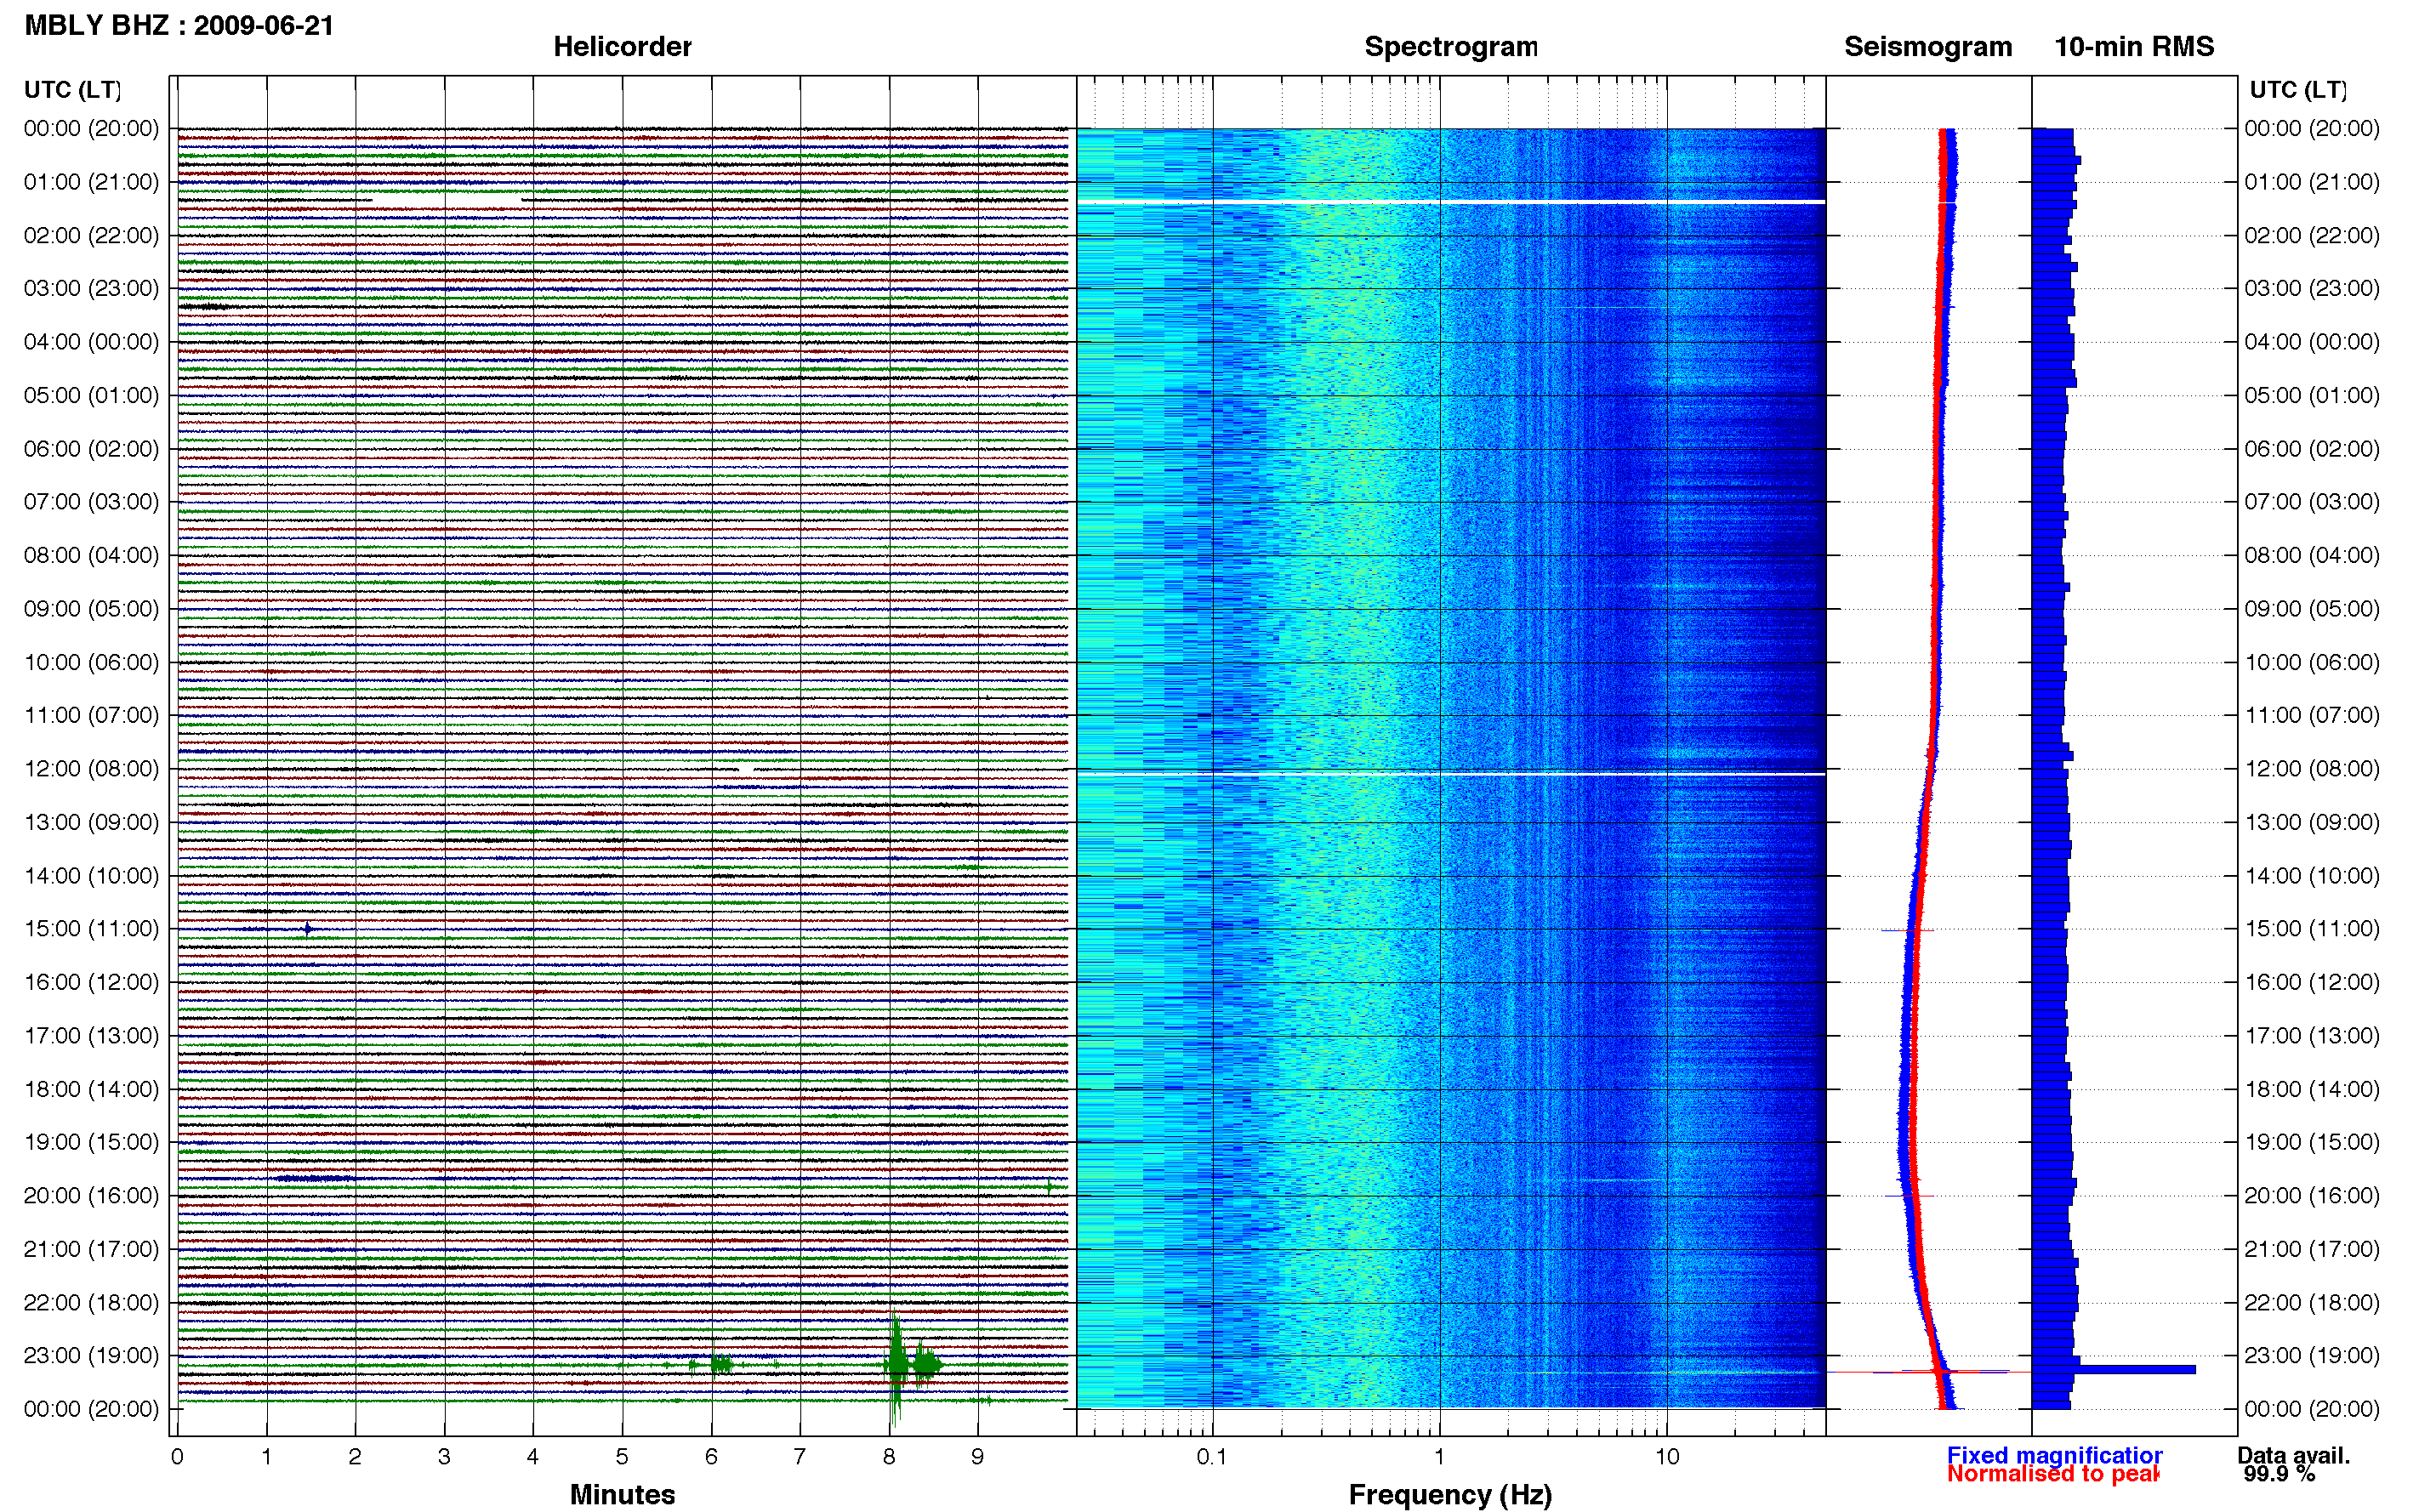The image size is (2419, 1512).
Task: Click the tall RMS bar near 23:00
Action: [2113, 1369]
